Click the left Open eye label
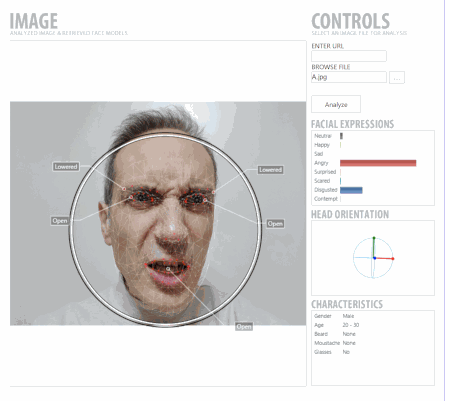 (x=59, y=221)
